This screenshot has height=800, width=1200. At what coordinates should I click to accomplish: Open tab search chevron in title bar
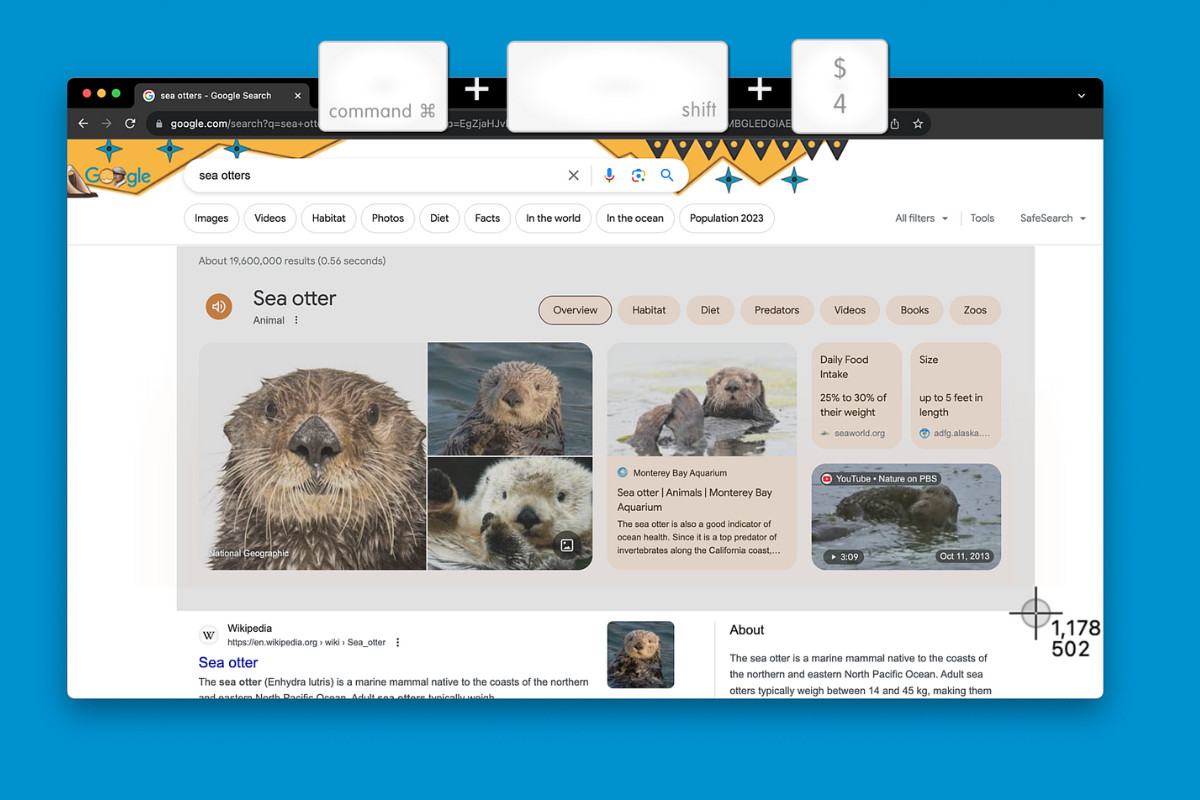[1081, 96]
